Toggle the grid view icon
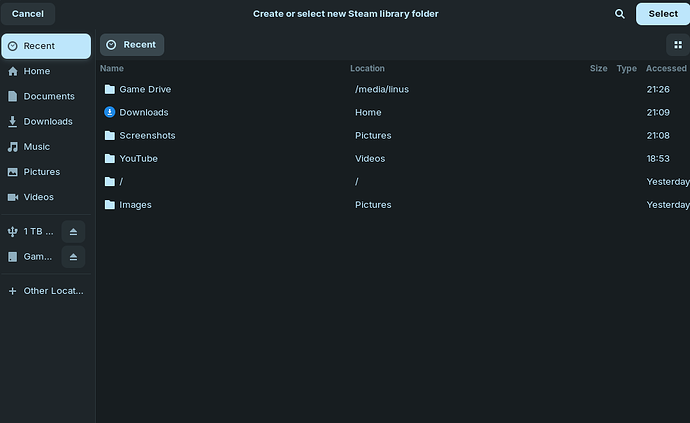 678,45
